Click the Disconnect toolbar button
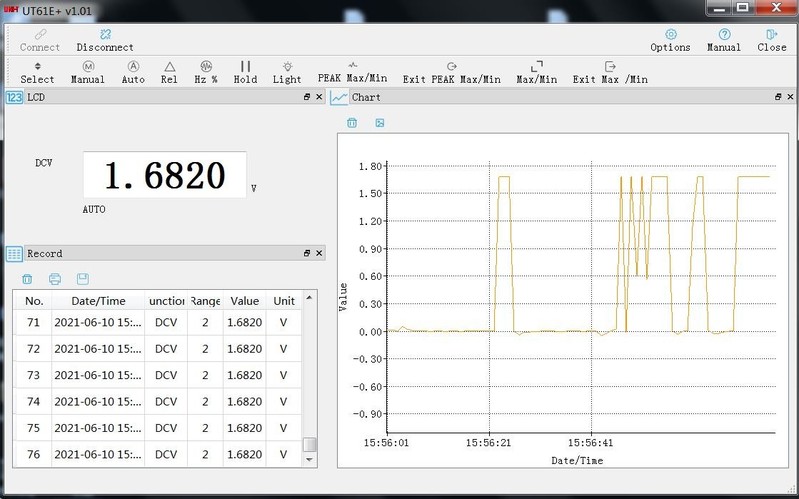The image size is (799, 499). click(105, 40)
